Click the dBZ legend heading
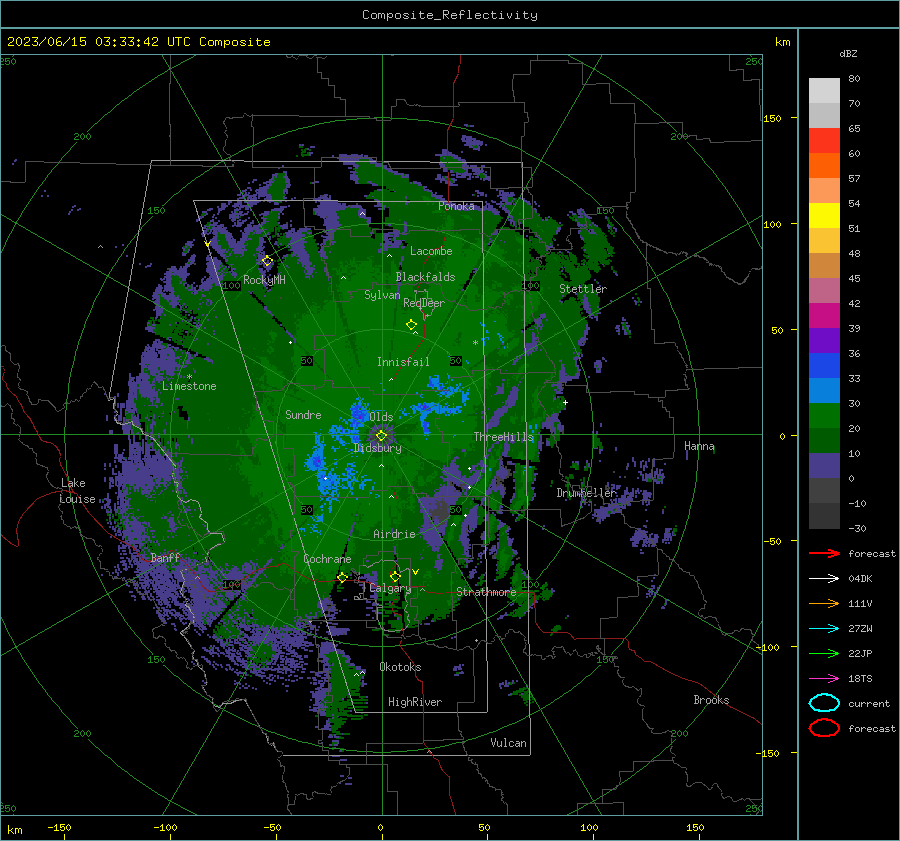900x841 pixels. point(848,53)
